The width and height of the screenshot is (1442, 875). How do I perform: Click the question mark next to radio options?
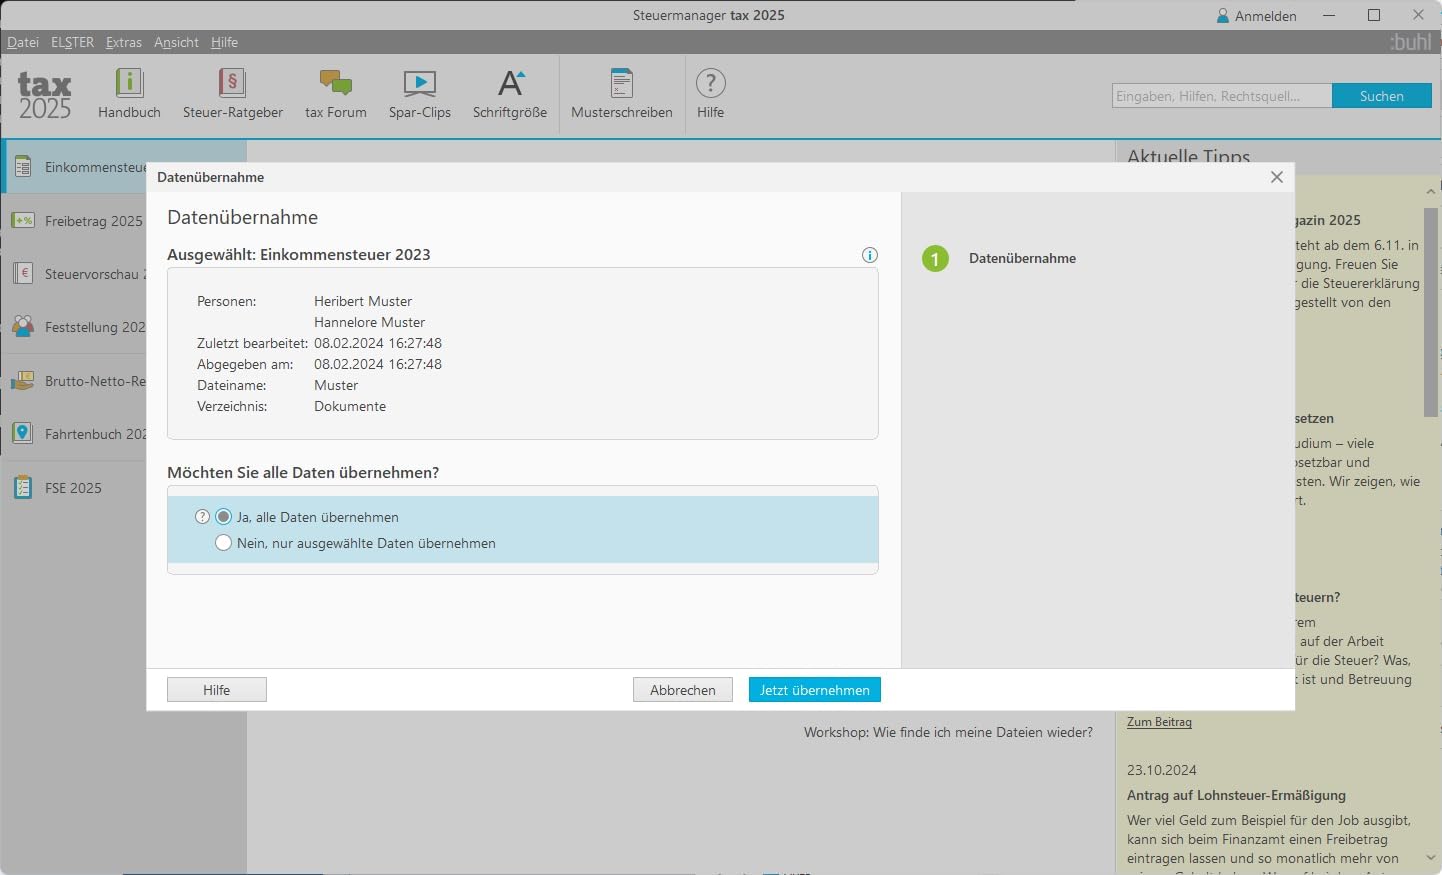click(202, 517)
